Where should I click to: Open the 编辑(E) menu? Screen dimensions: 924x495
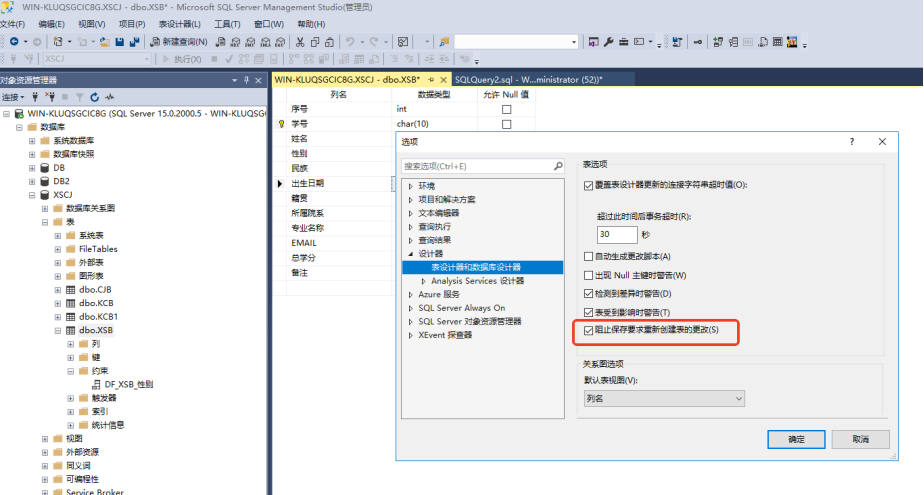51,24
